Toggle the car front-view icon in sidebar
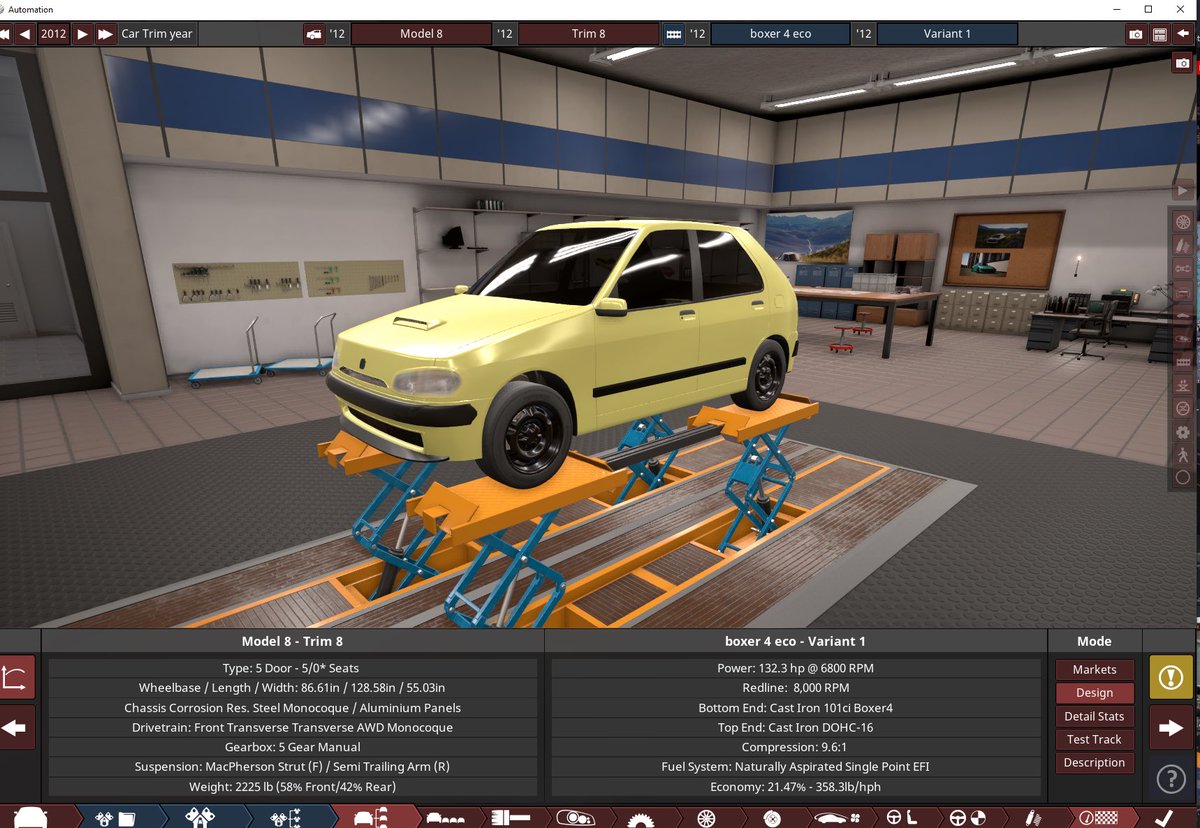 point(1183,292)
